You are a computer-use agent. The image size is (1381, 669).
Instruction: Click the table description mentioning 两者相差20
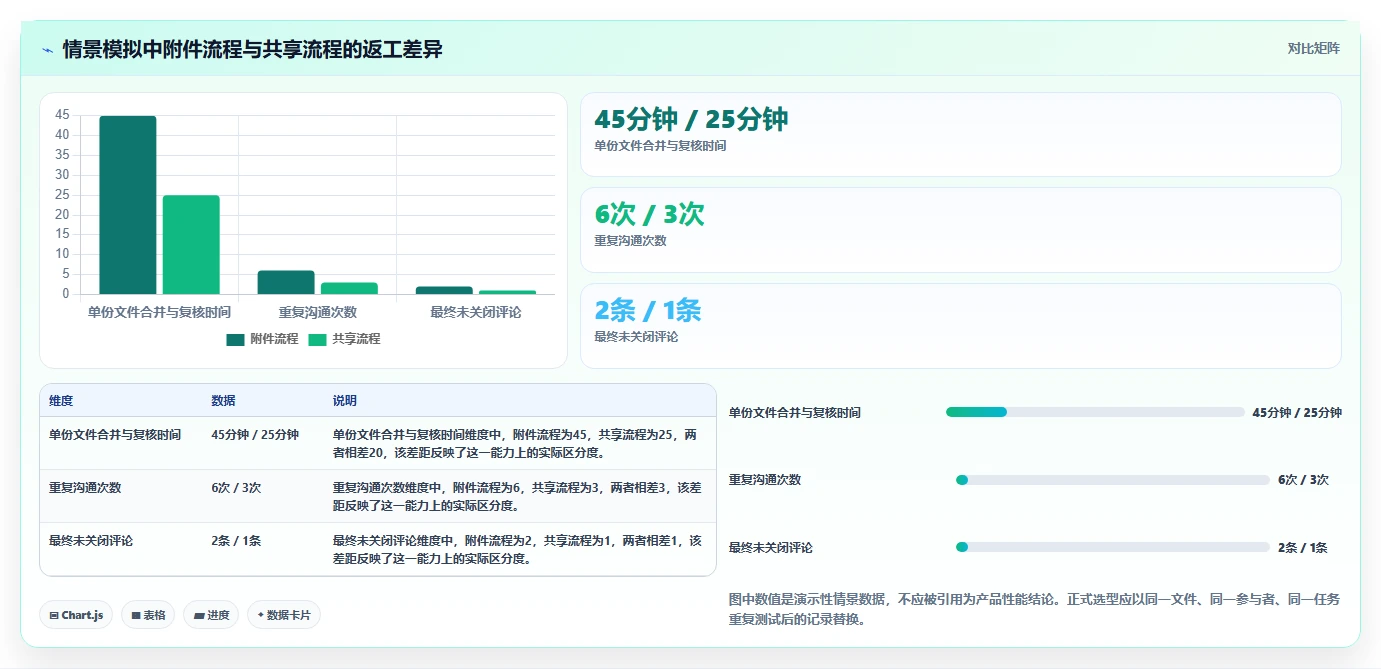[515, 444]
